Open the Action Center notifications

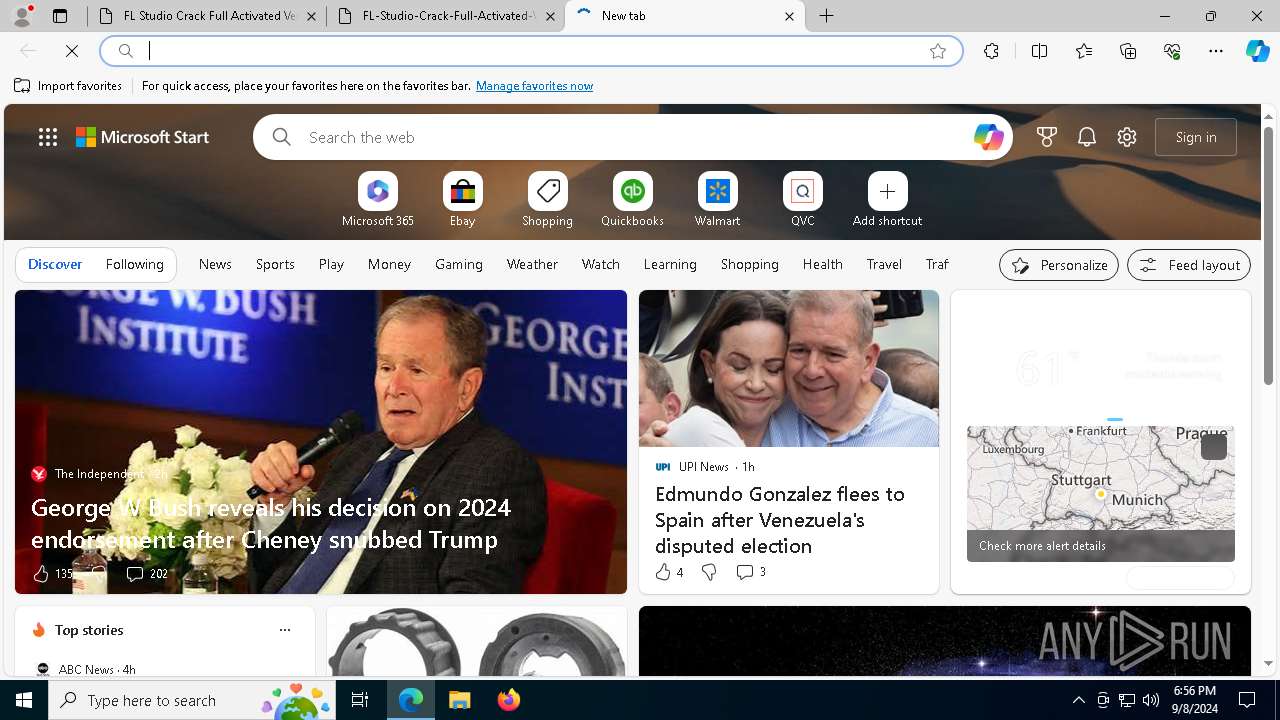[x=1247, y=700]
